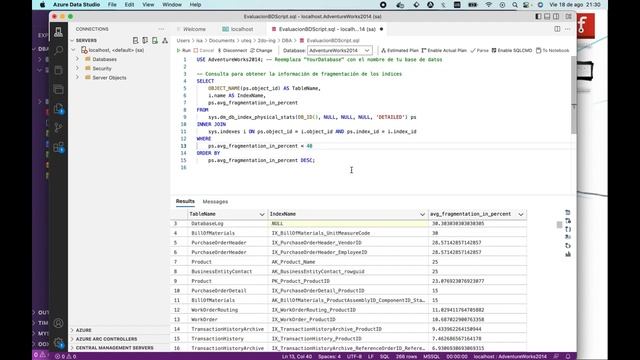
Task: Click the fourth Servers header icon
Action: click(165, 40)
